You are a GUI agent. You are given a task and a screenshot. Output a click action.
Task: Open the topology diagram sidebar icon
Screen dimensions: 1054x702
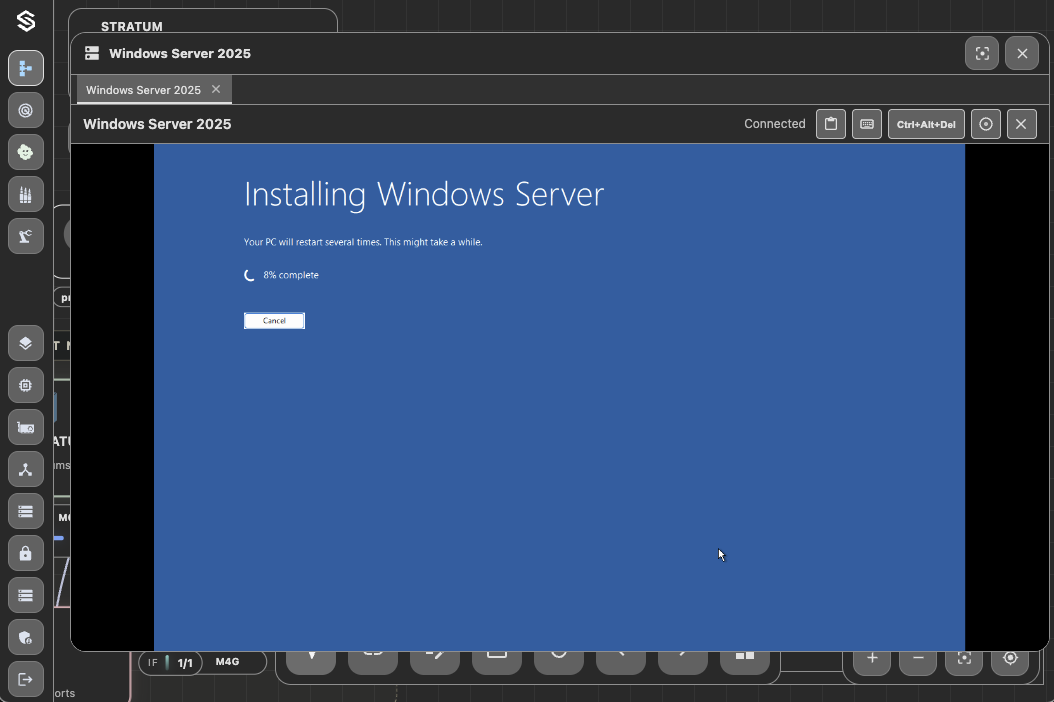coord(26,68)
